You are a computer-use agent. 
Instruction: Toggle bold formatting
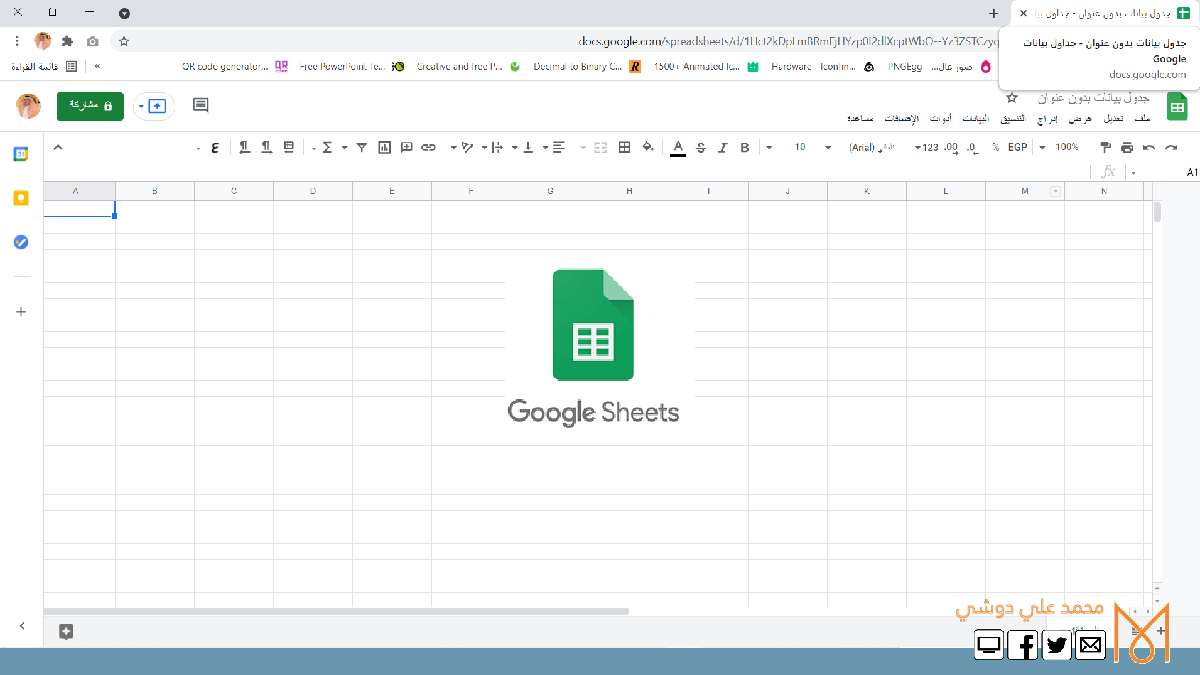tap(744, 148)
